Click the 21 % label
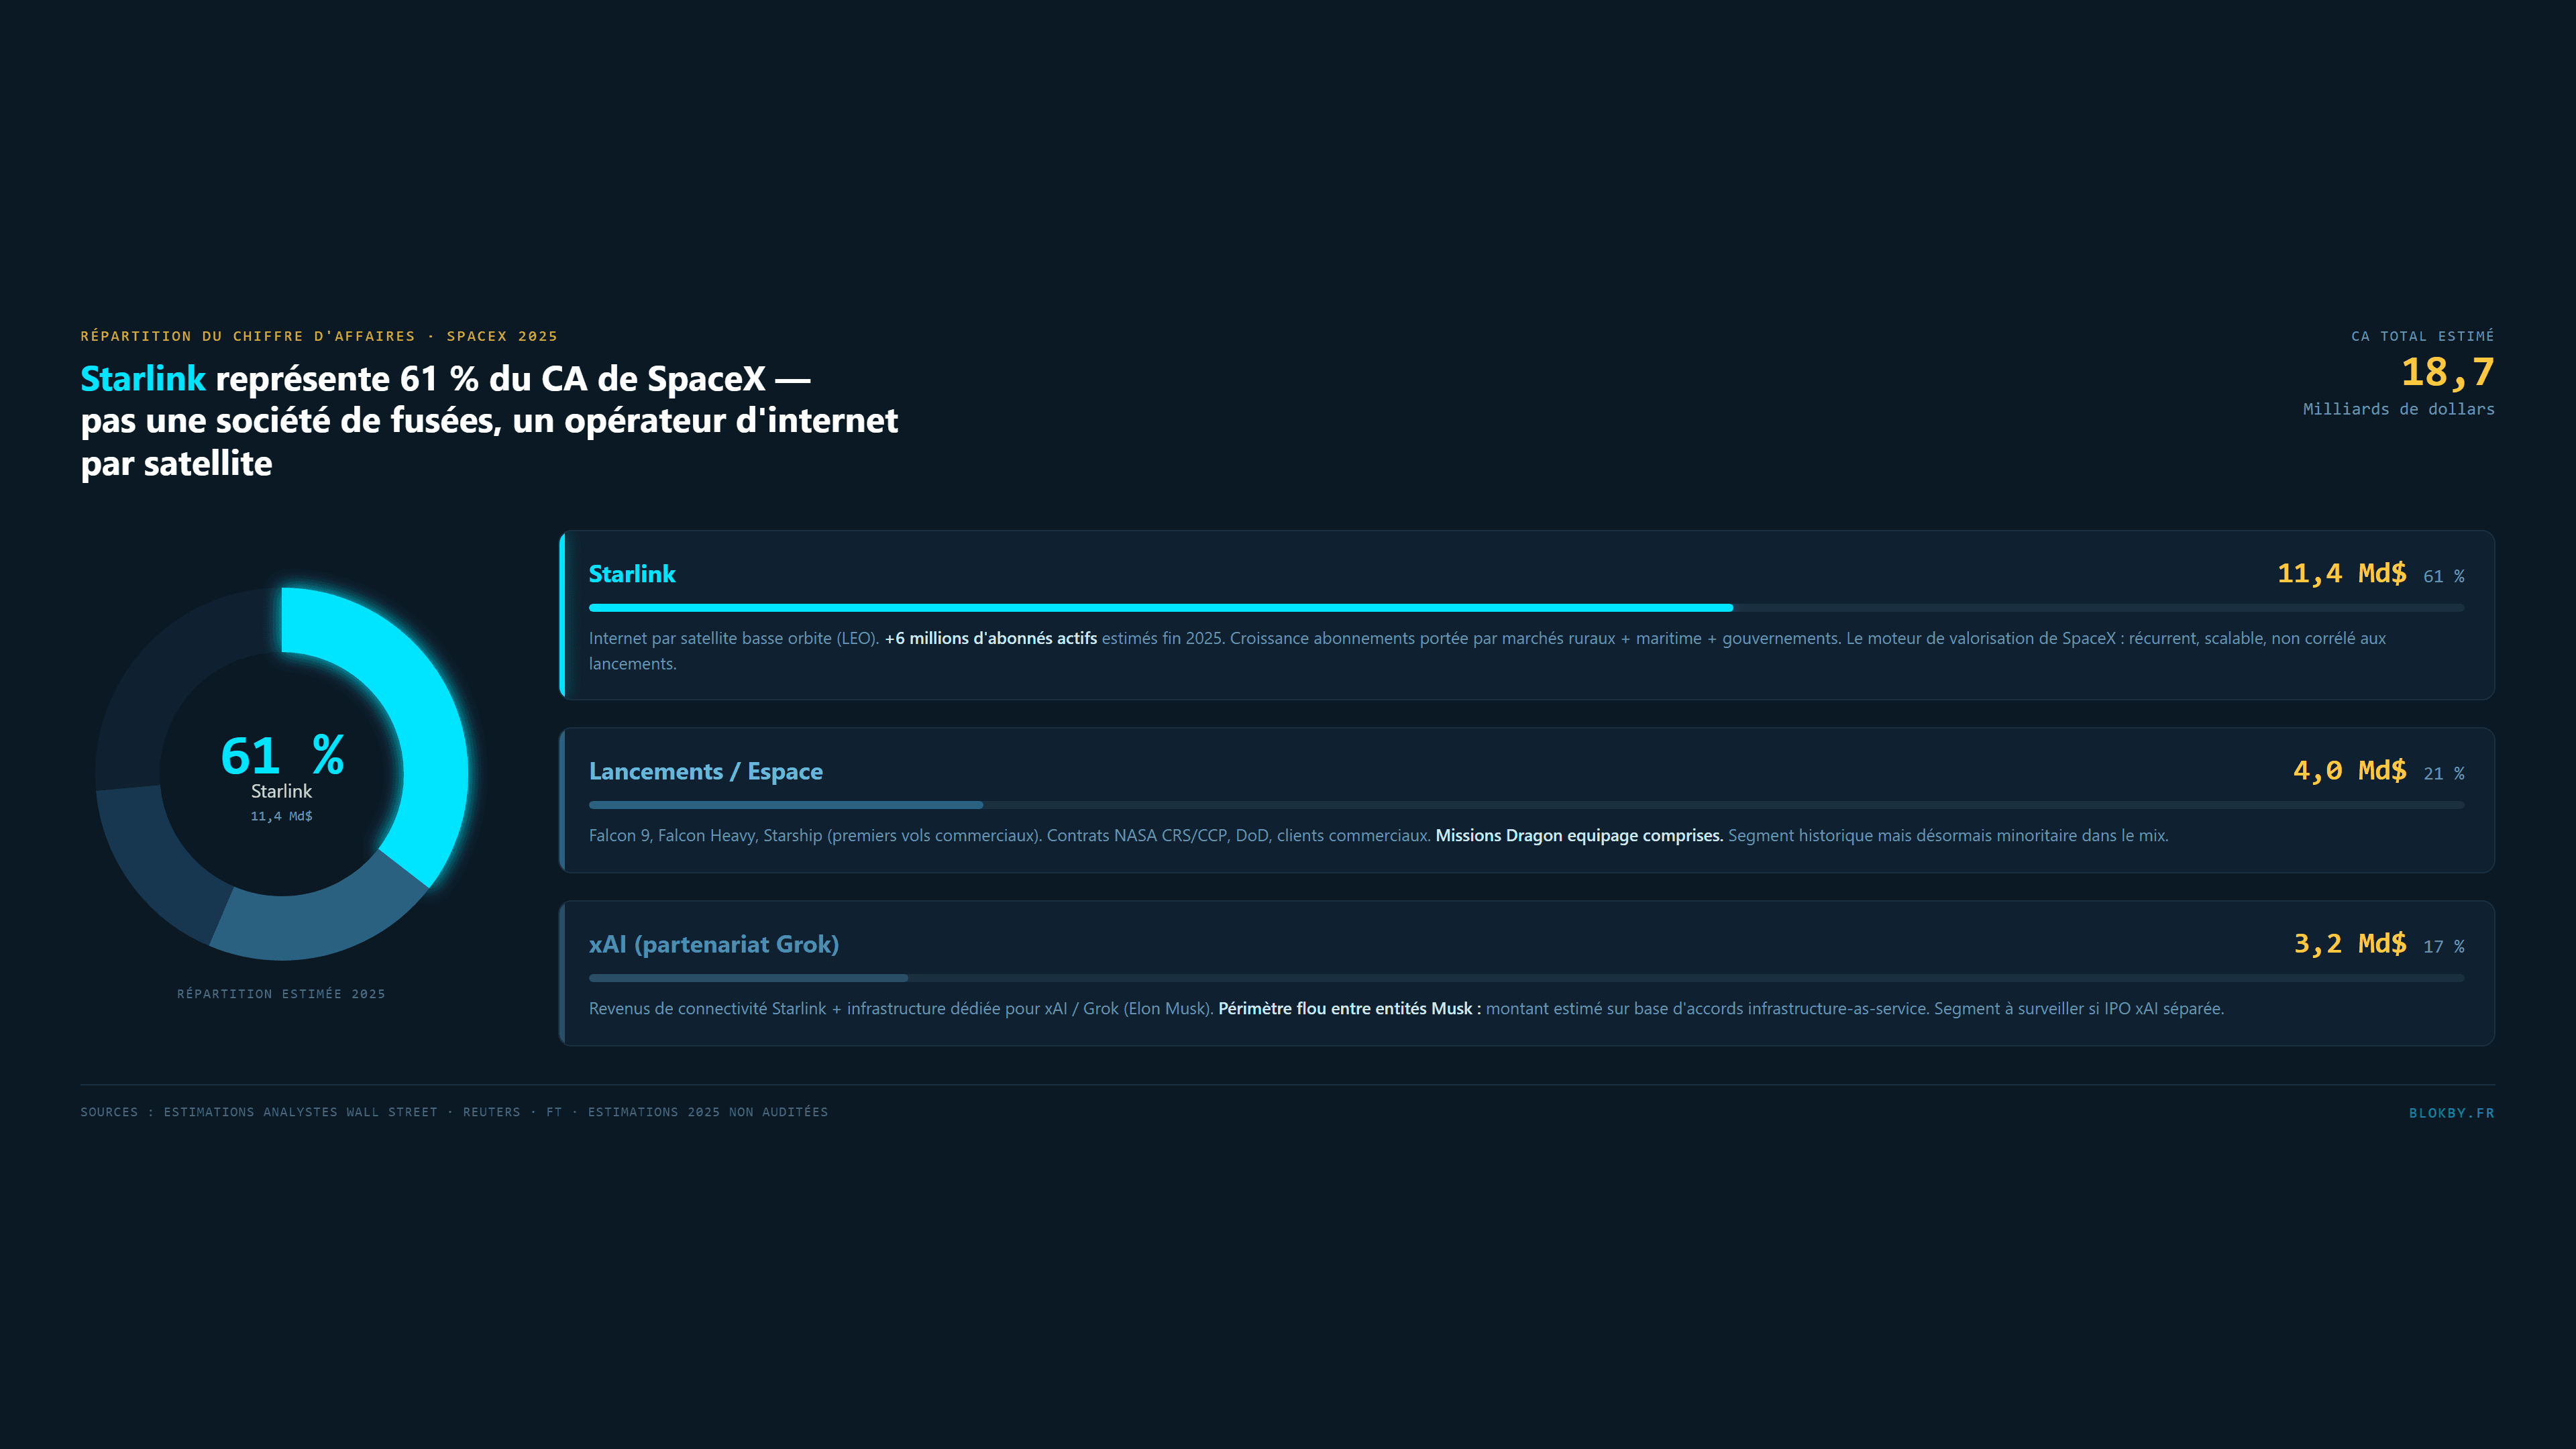This screenshot has height=1449, width=2576. tap(2444, 773)
